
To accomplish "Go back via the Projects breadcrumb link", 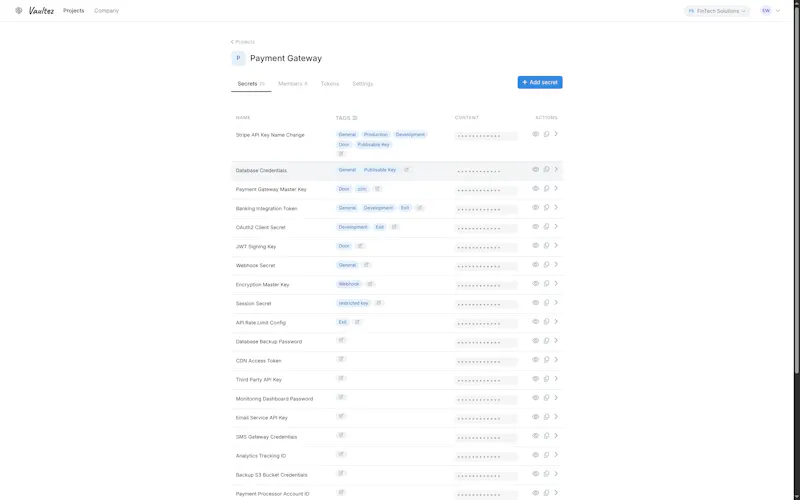I will click(243, 42).
